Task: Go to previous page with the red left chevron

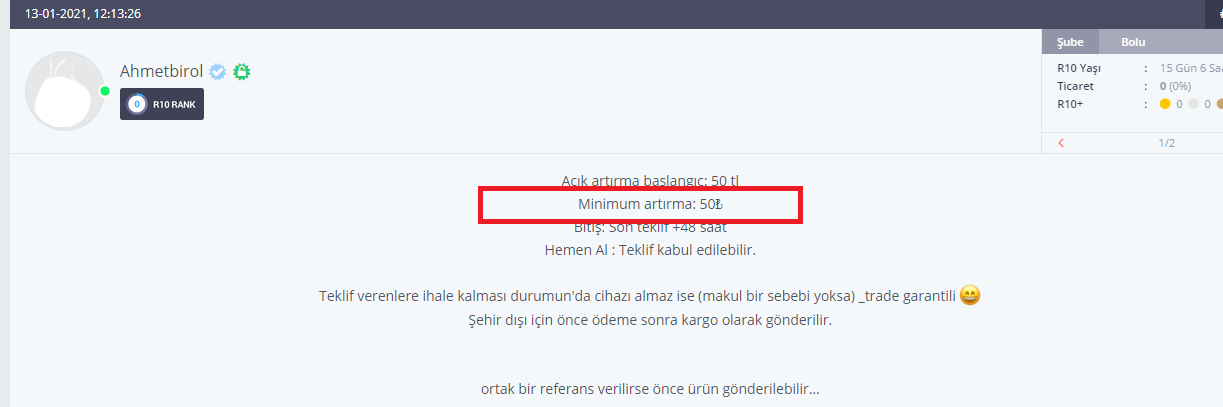Action: pyautogui.click(x=1061, y=143)
